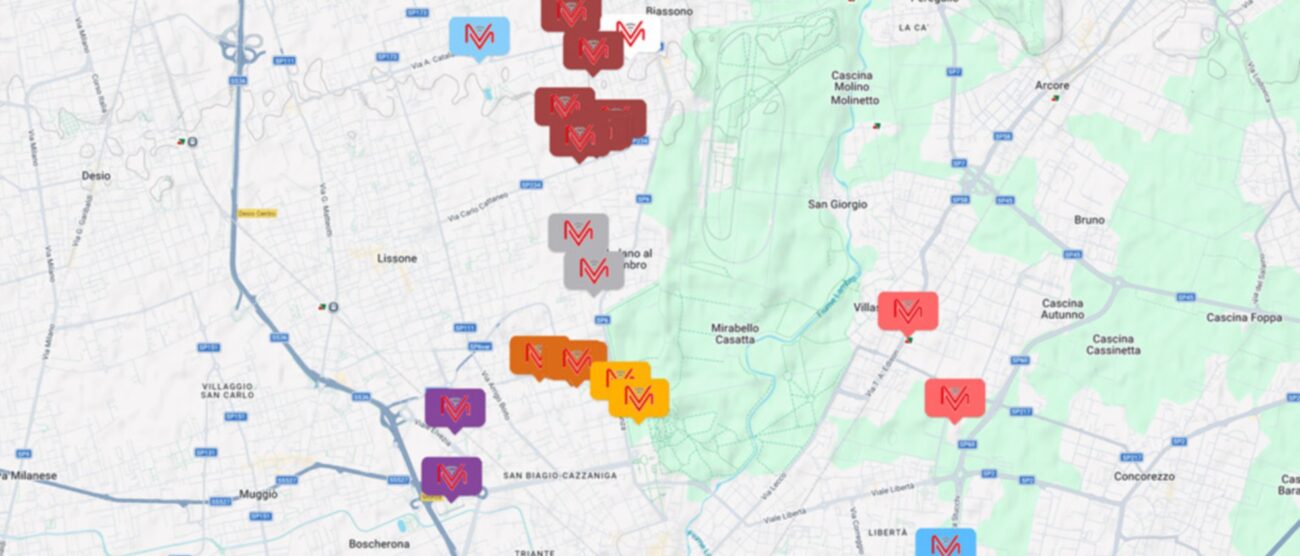Click the Bruno locality label

click(1089, 220)
